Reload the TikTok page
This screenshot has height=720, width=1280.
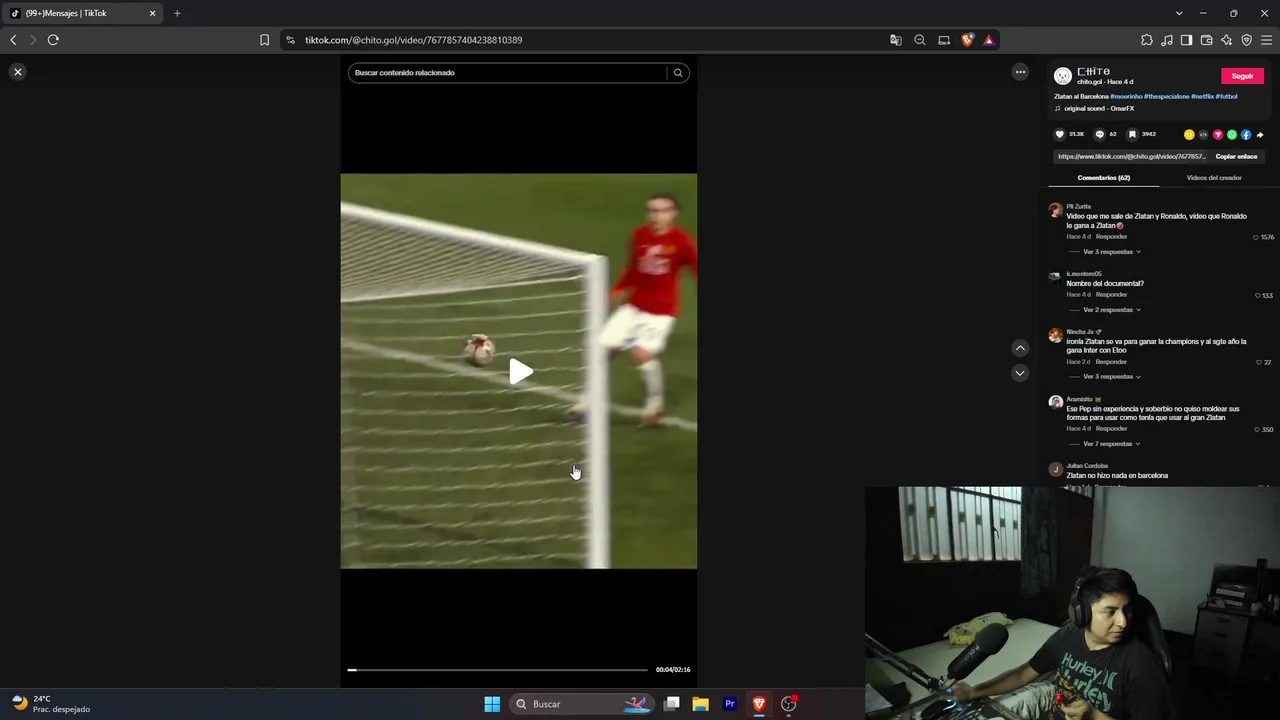[53, 40]
